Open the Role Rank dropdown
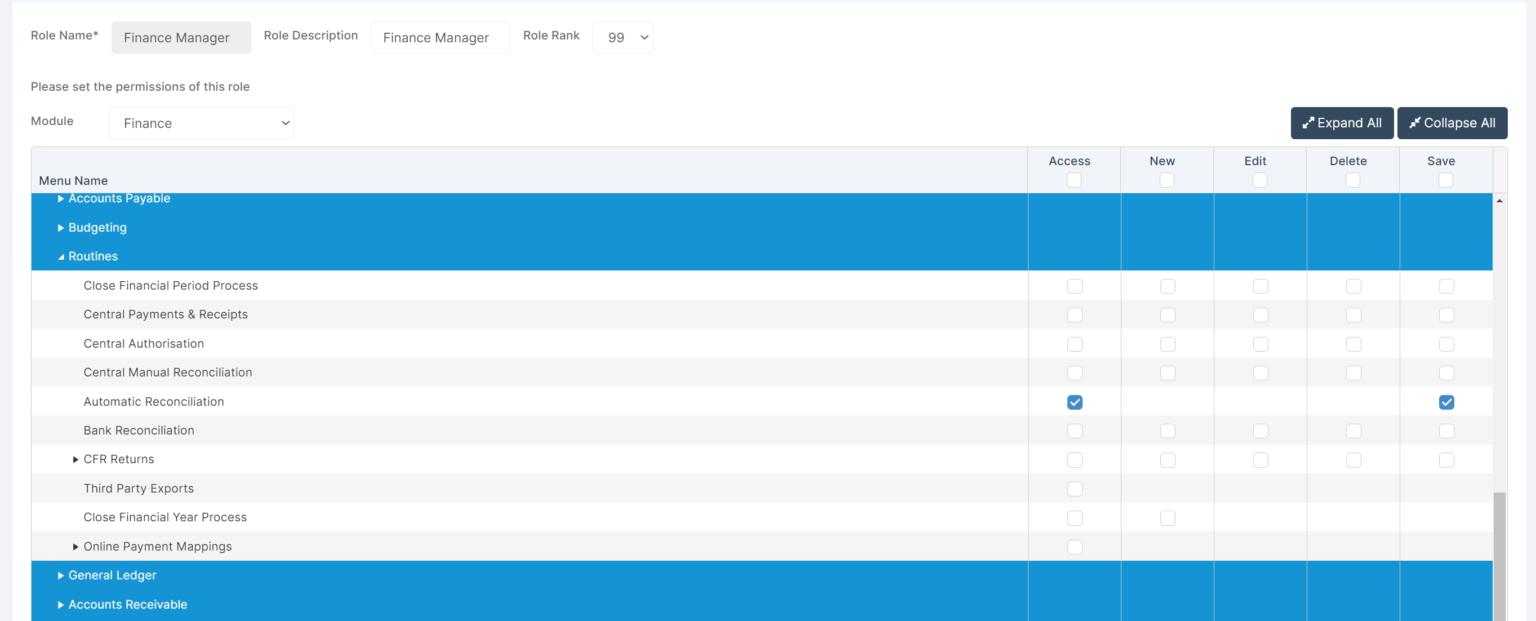The width and height of the screenshot is (1536, 621). tap(622, 37)
